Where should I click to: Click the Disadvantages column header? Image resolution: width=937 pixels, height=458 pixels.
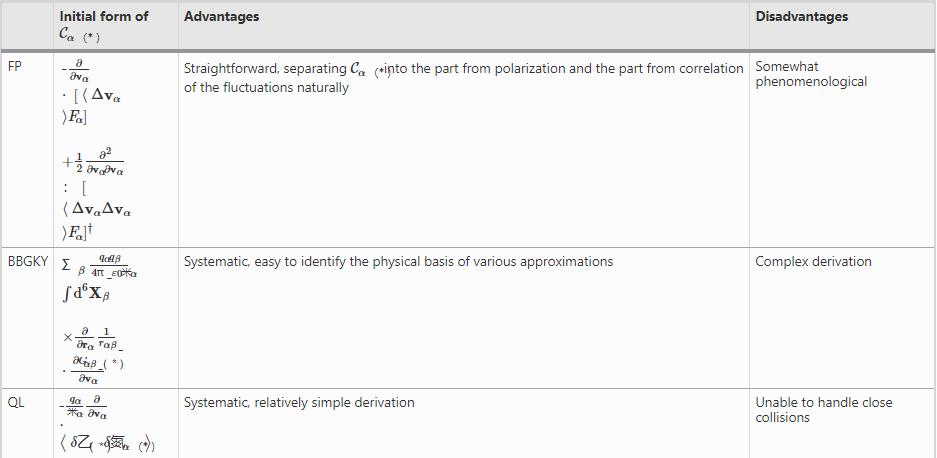click(801, 16)
